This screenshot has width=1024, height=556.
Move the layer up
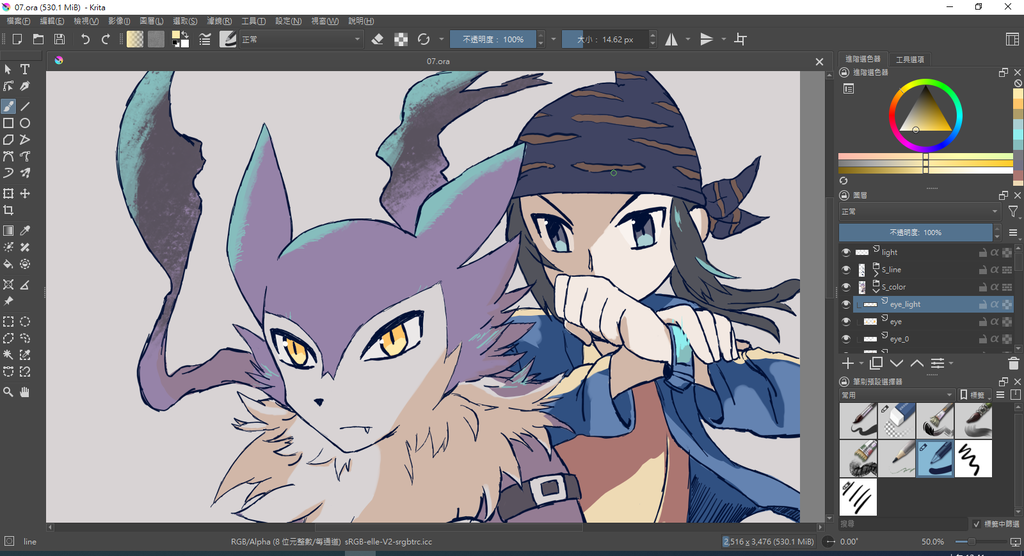pyautogui.click(x=917, y=363)
